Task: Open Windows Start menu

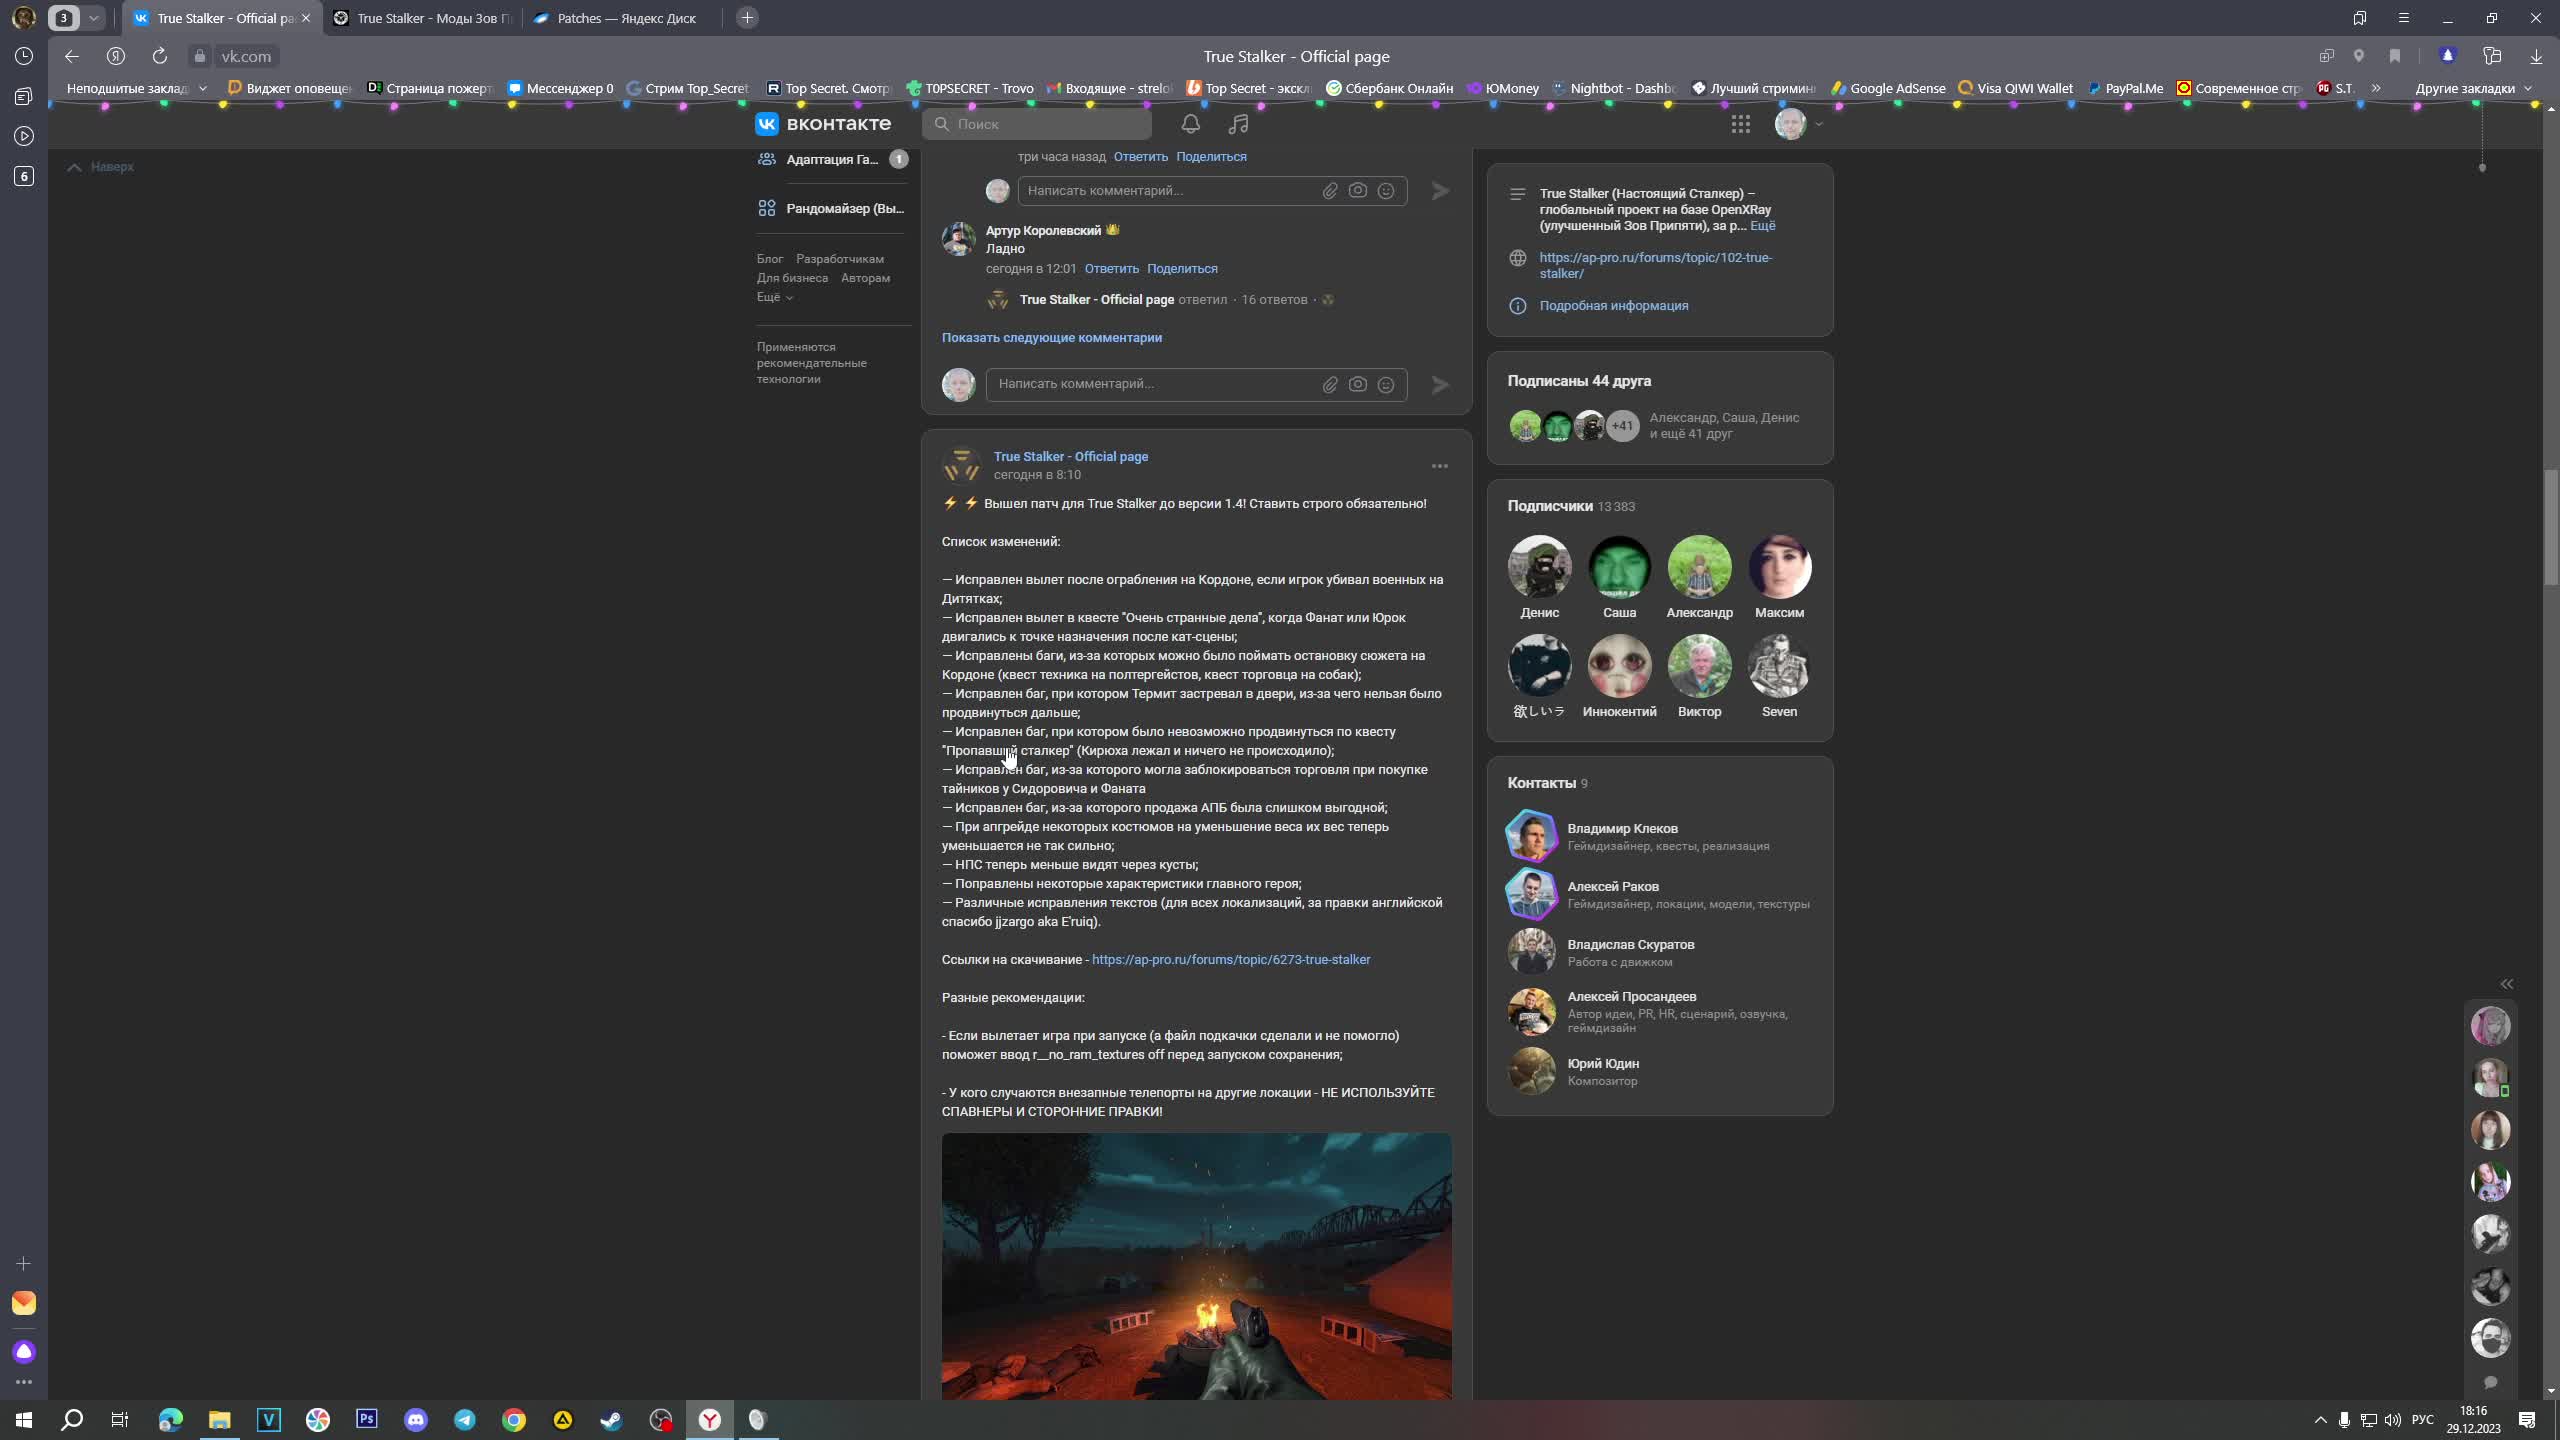Action: pyautogui.click(x=24, y=1419)
